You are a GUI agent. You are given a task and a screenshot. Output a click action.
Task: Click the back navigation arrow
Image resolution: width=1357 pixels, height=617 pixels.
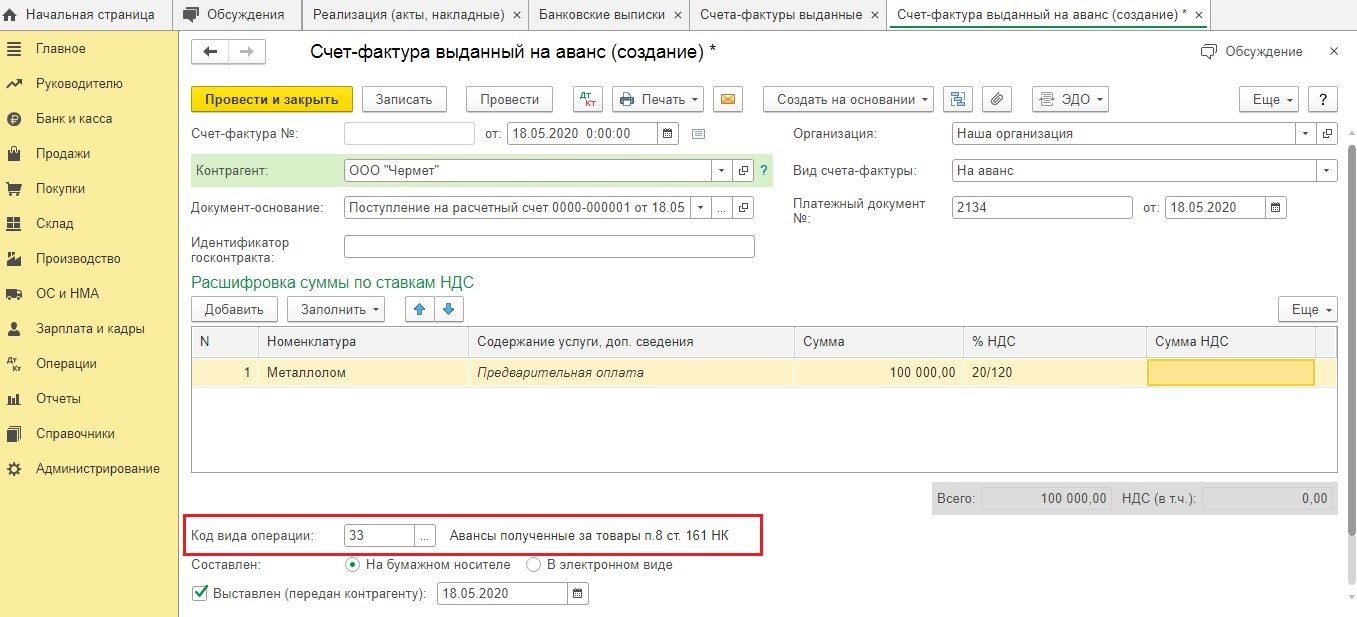(x=210, y=52)
